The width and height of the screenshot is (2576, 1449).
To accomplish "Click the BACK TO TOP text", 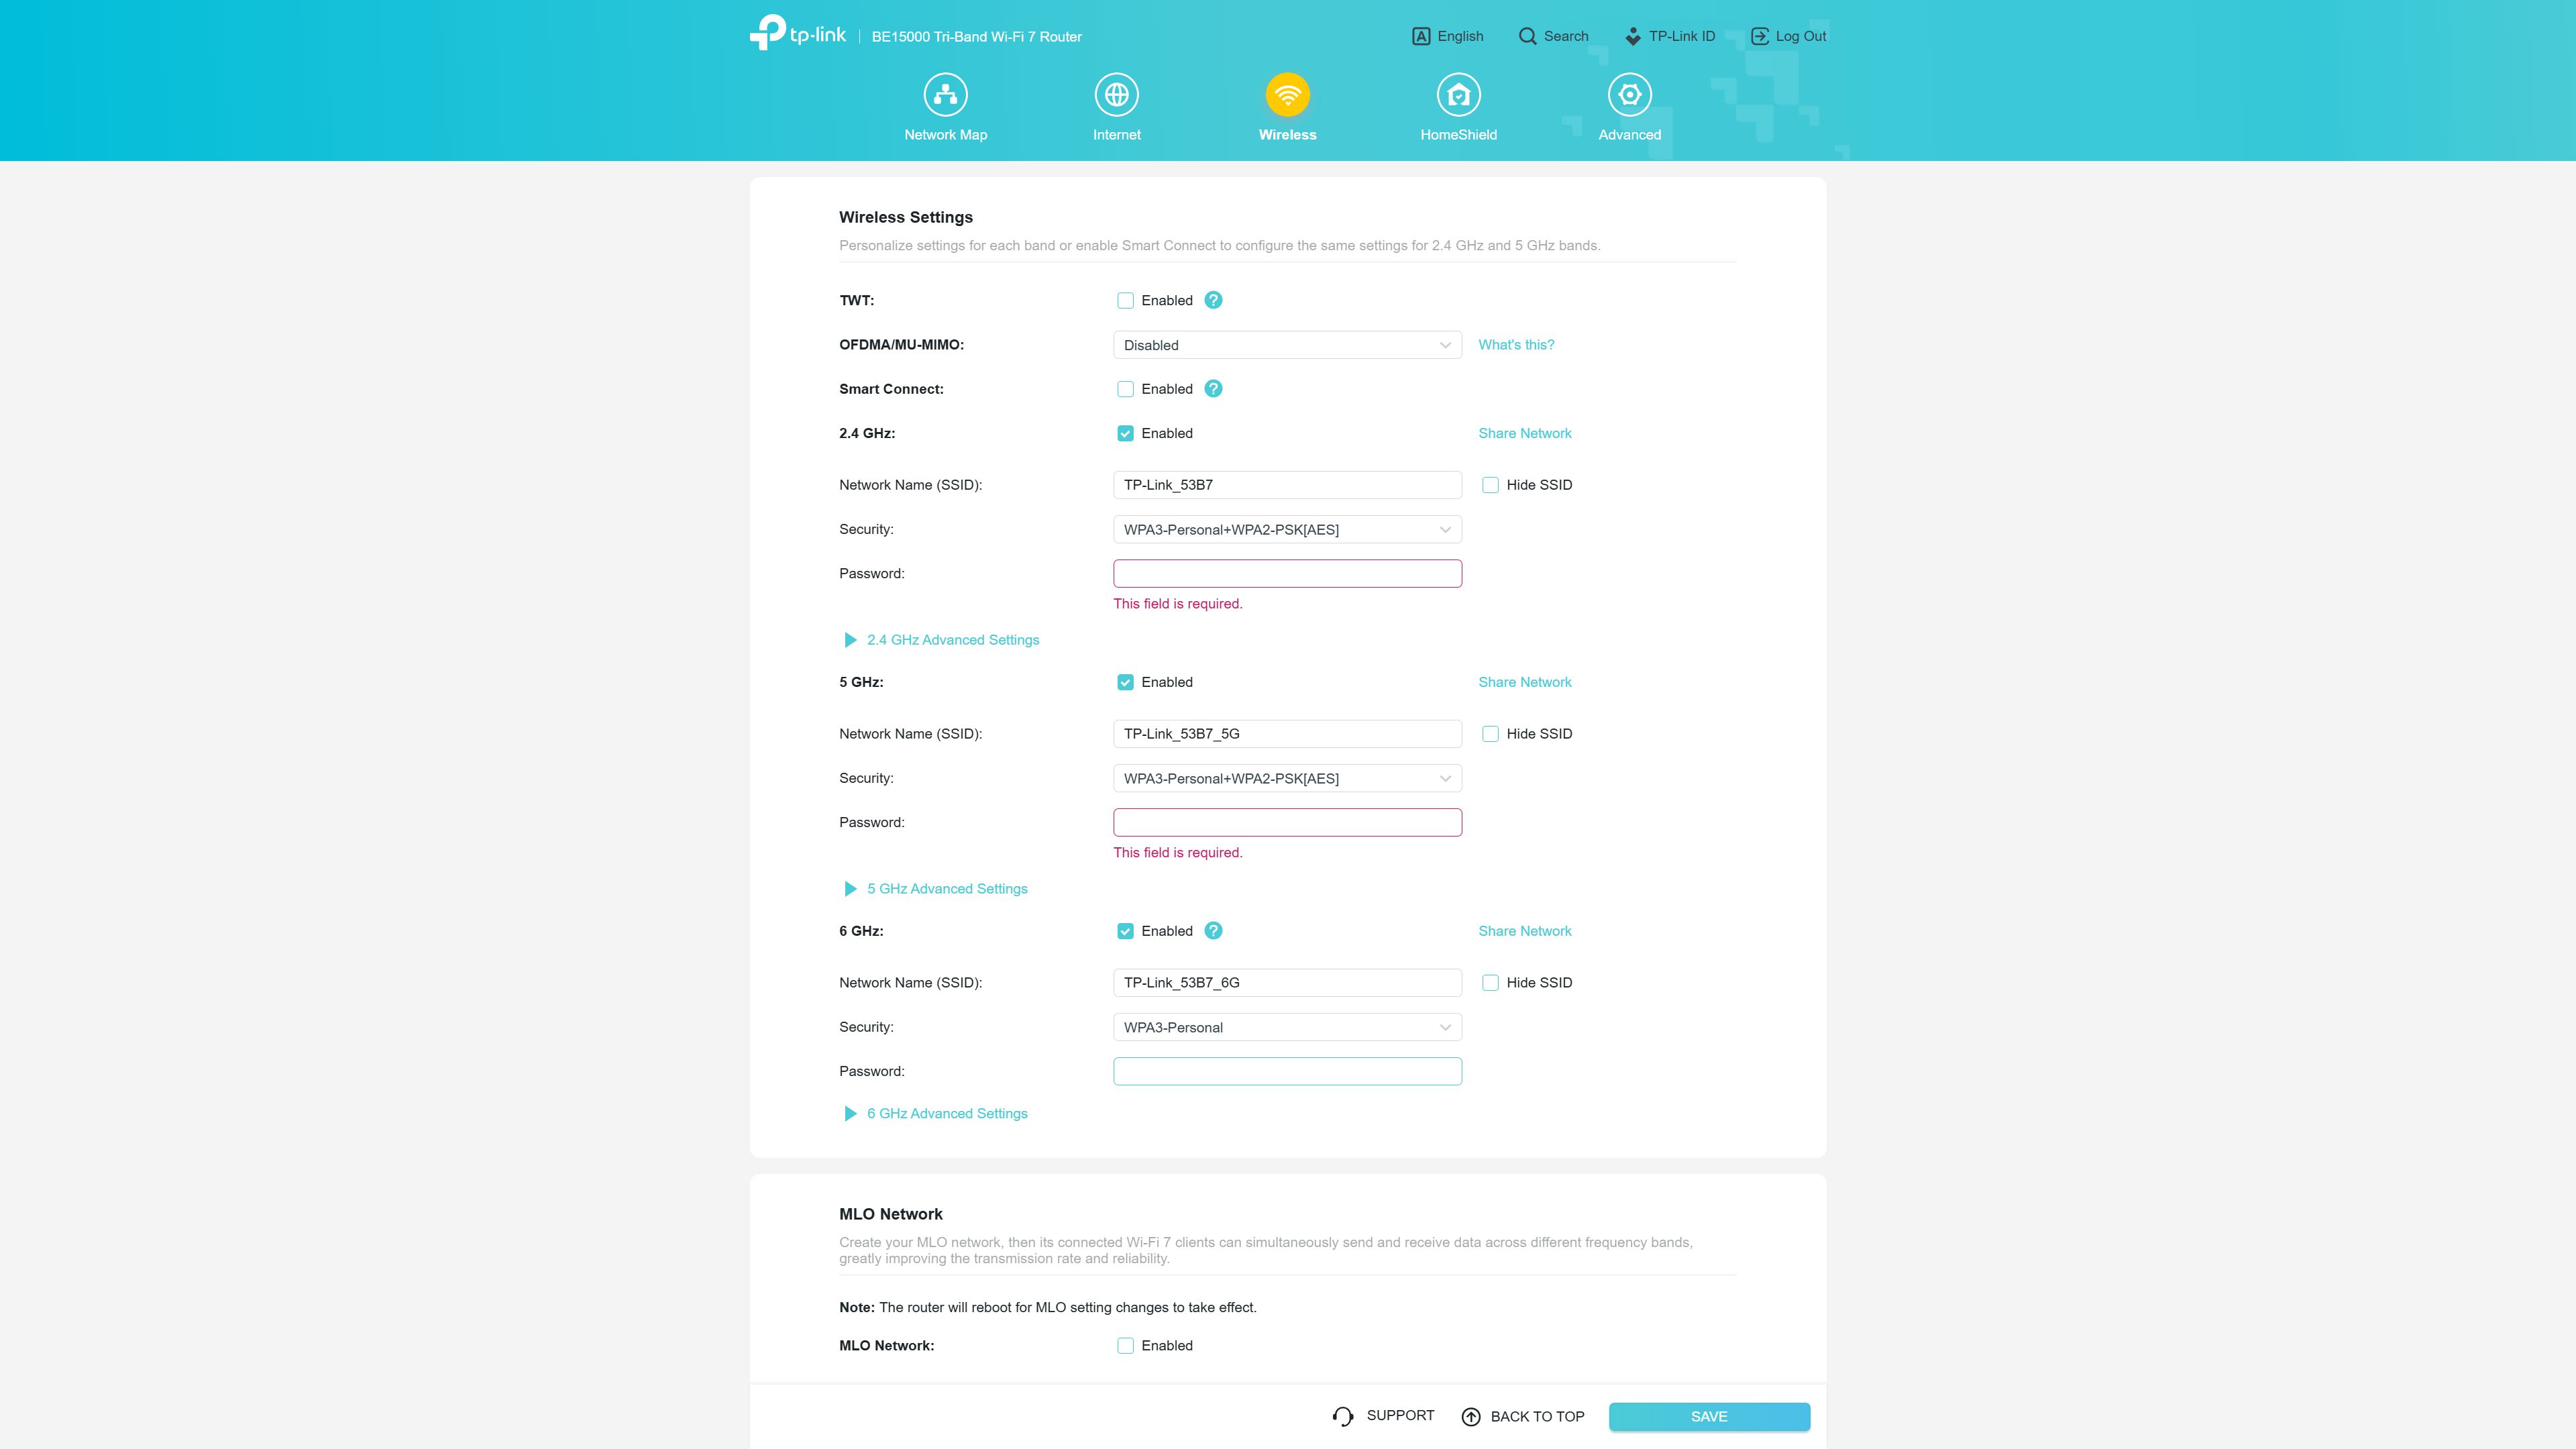I will point(1537,1417).
